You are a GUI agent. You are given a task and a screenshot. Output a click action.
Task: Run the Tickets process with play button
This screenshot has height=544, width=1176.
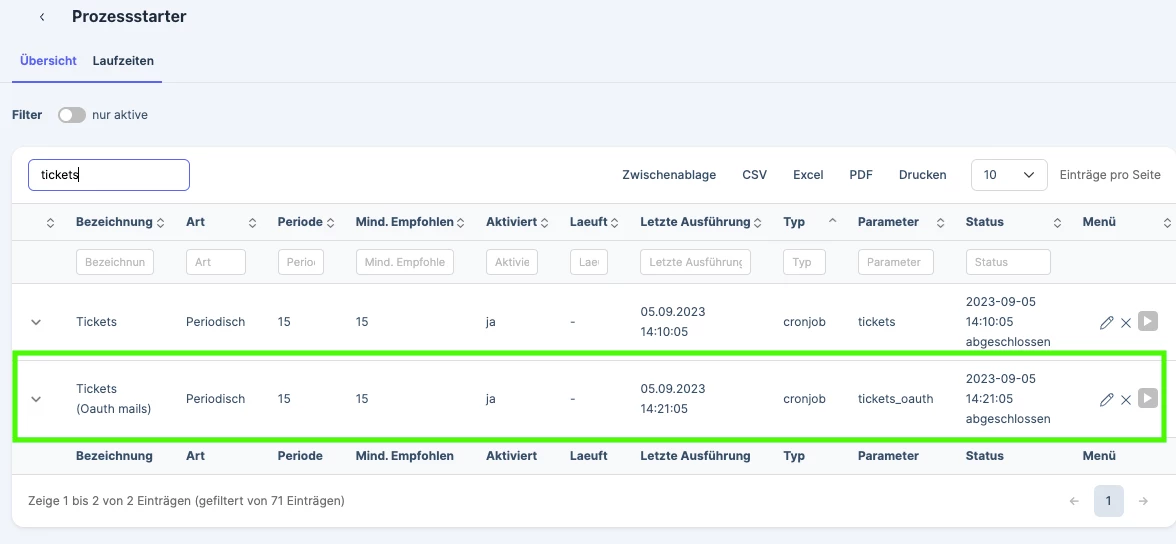tap(1148, 321)
